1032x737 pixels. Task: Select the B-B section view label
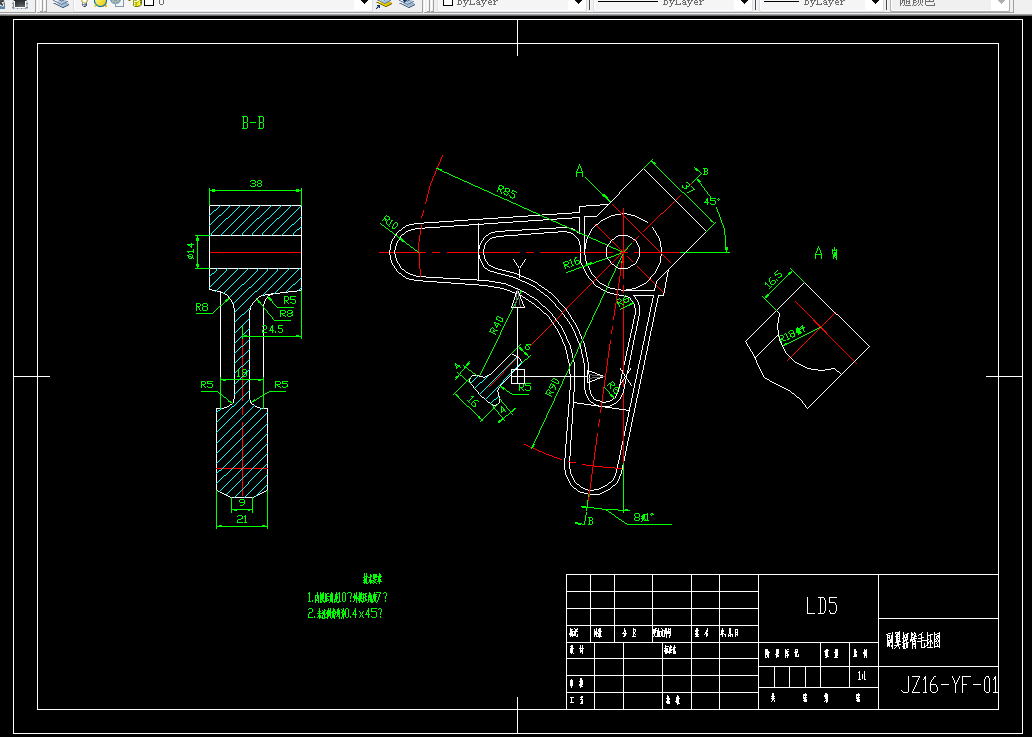point(253,123)
